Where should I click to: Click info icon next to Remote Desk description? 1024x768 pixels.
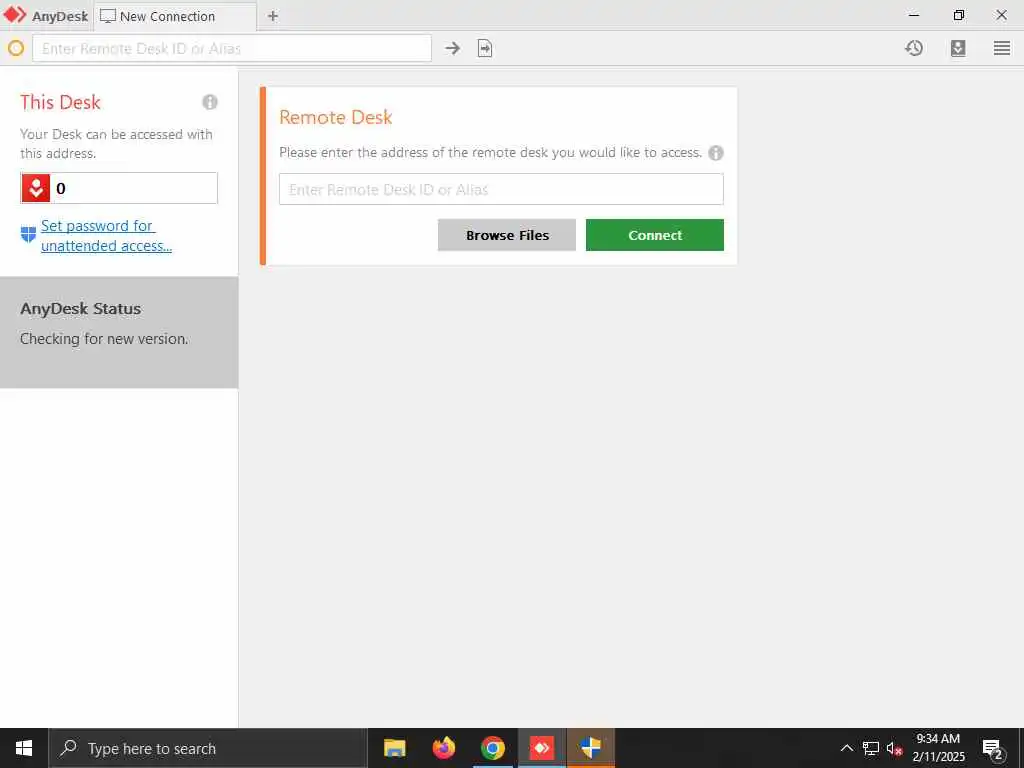point(716,153)
